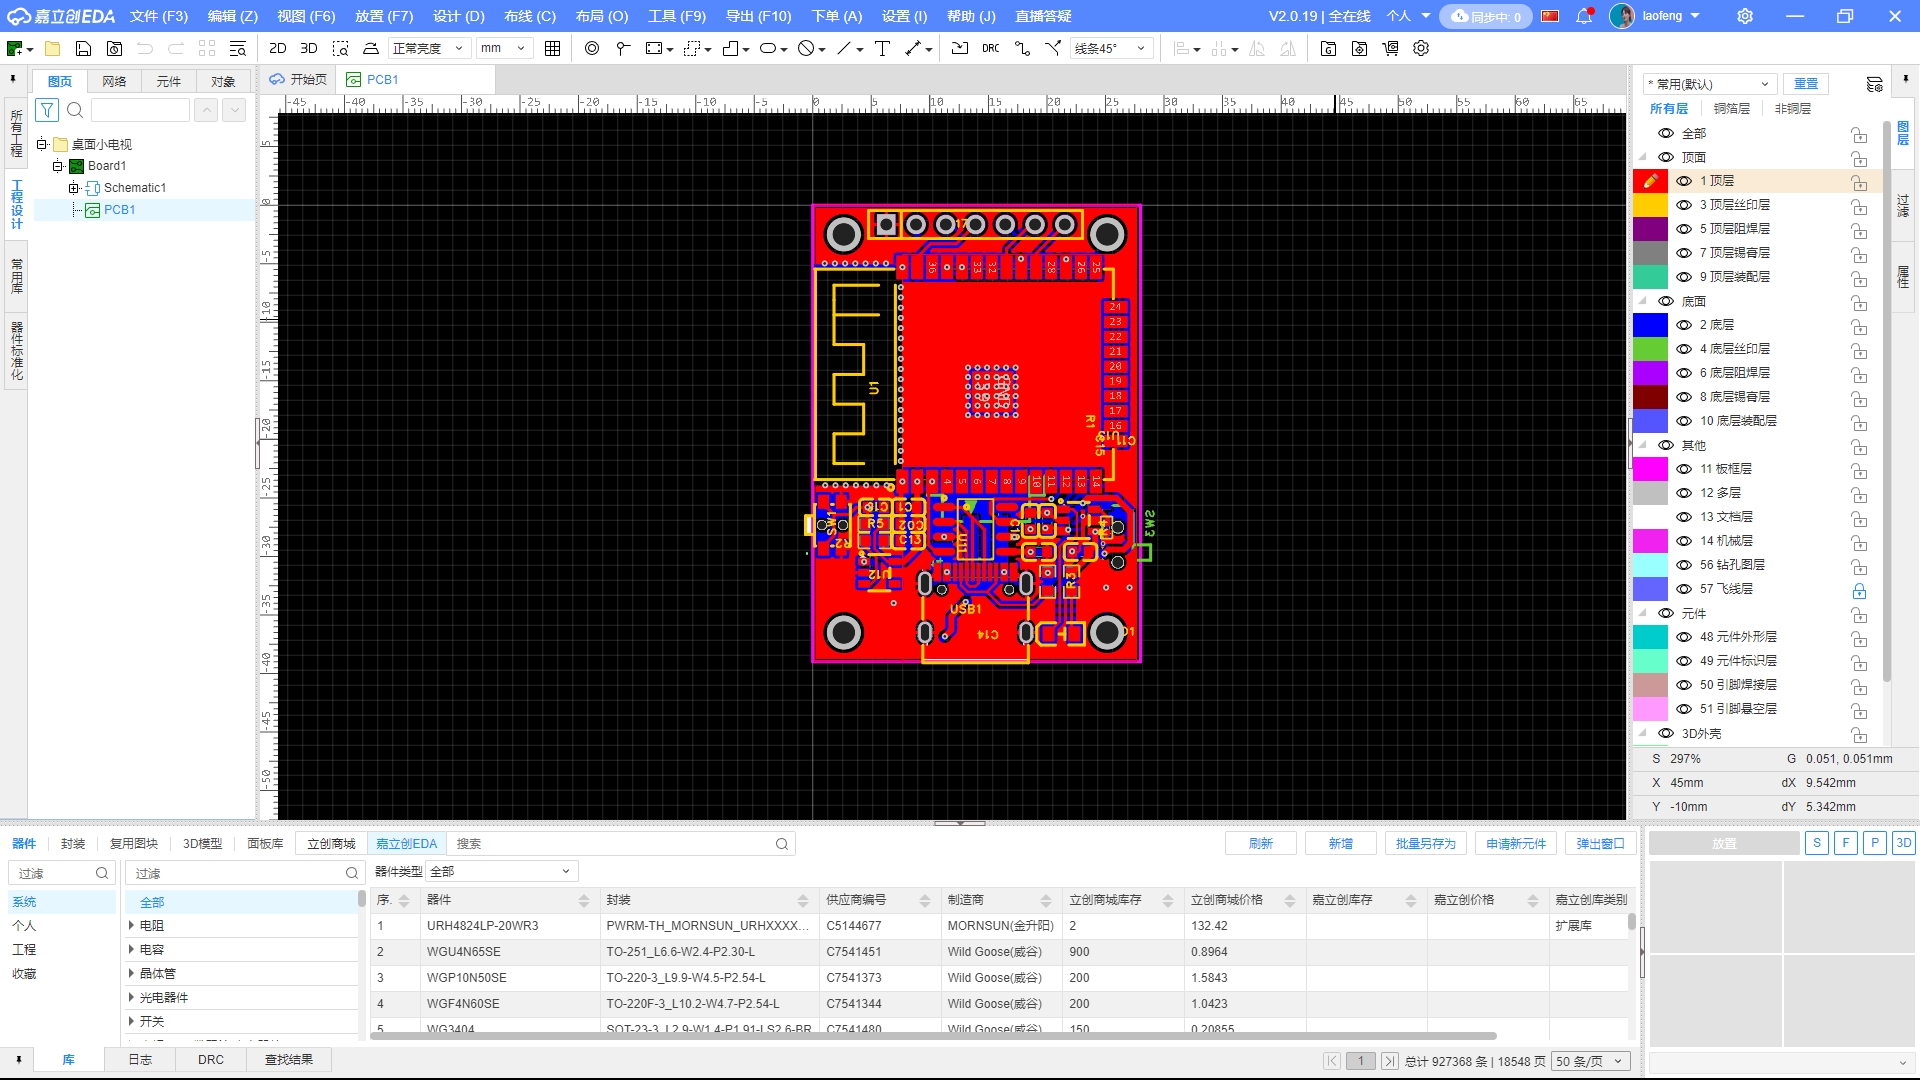Switch to 2D view button
The height and width of the screenshot is (1080, 1920).
click(278, 48)
